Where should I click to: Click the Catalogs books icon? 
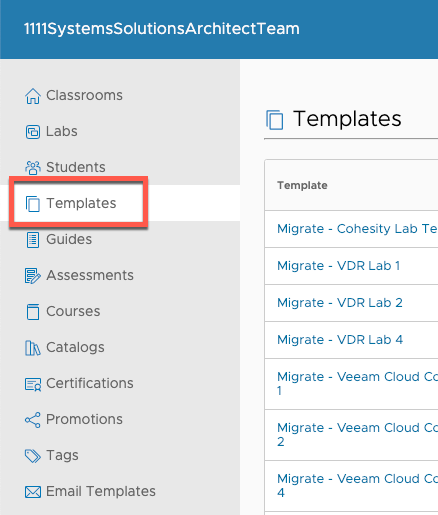click(33, 348)
